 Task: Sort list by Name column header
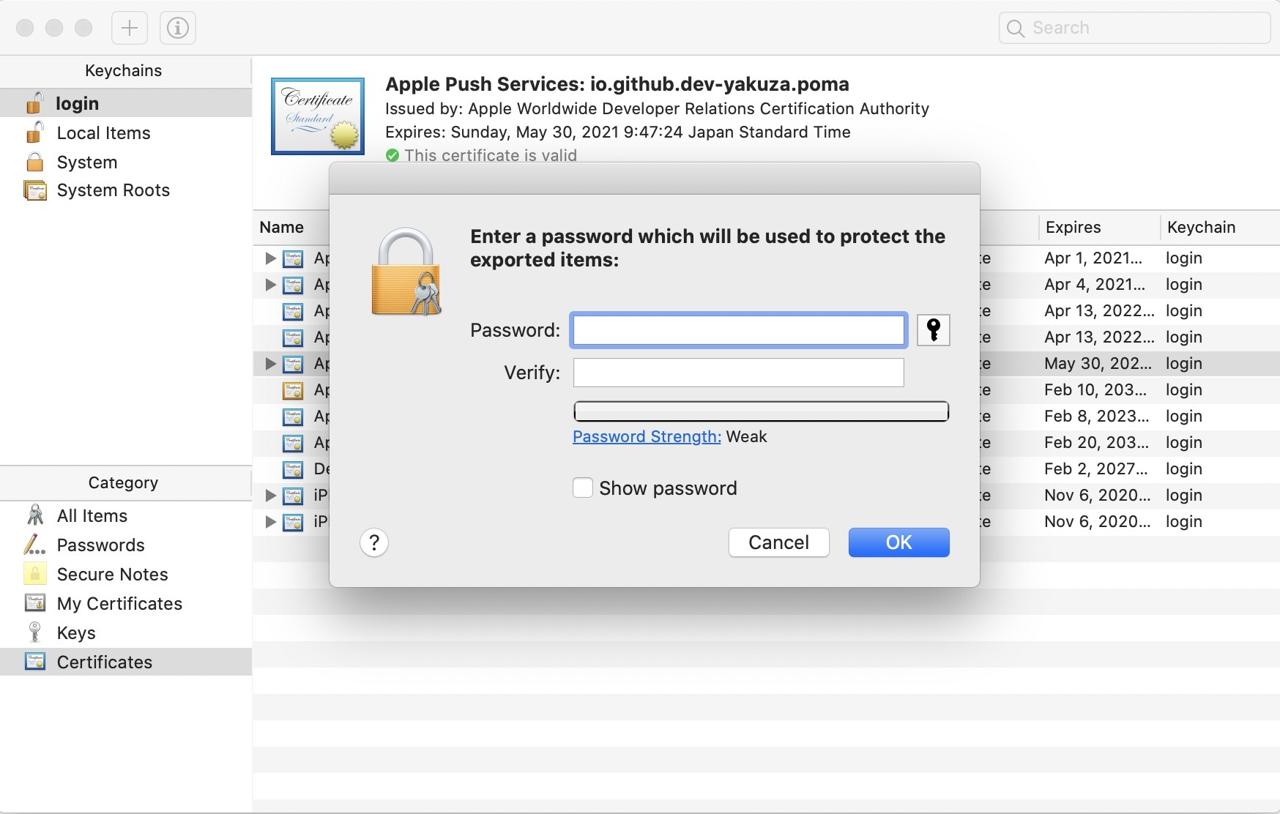click(x=282, y=227)
